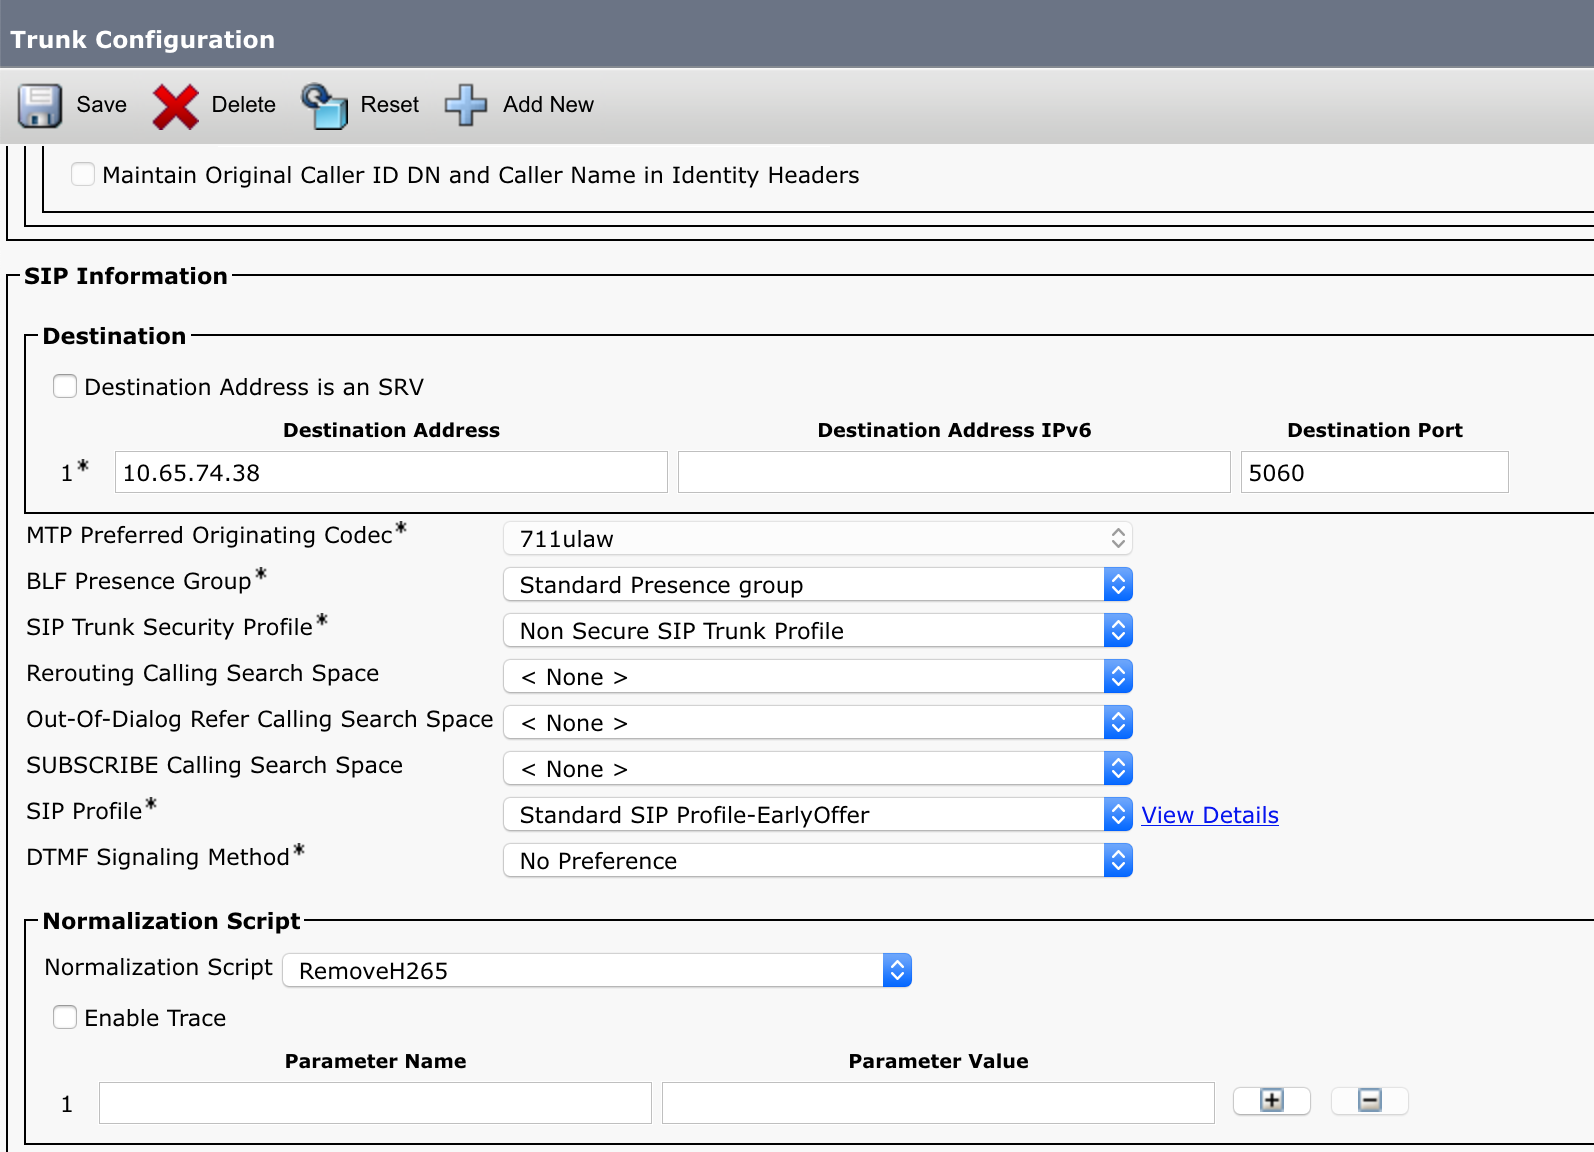Open the View Details link
The image size is (1594, 1152).
point(1210,815)
